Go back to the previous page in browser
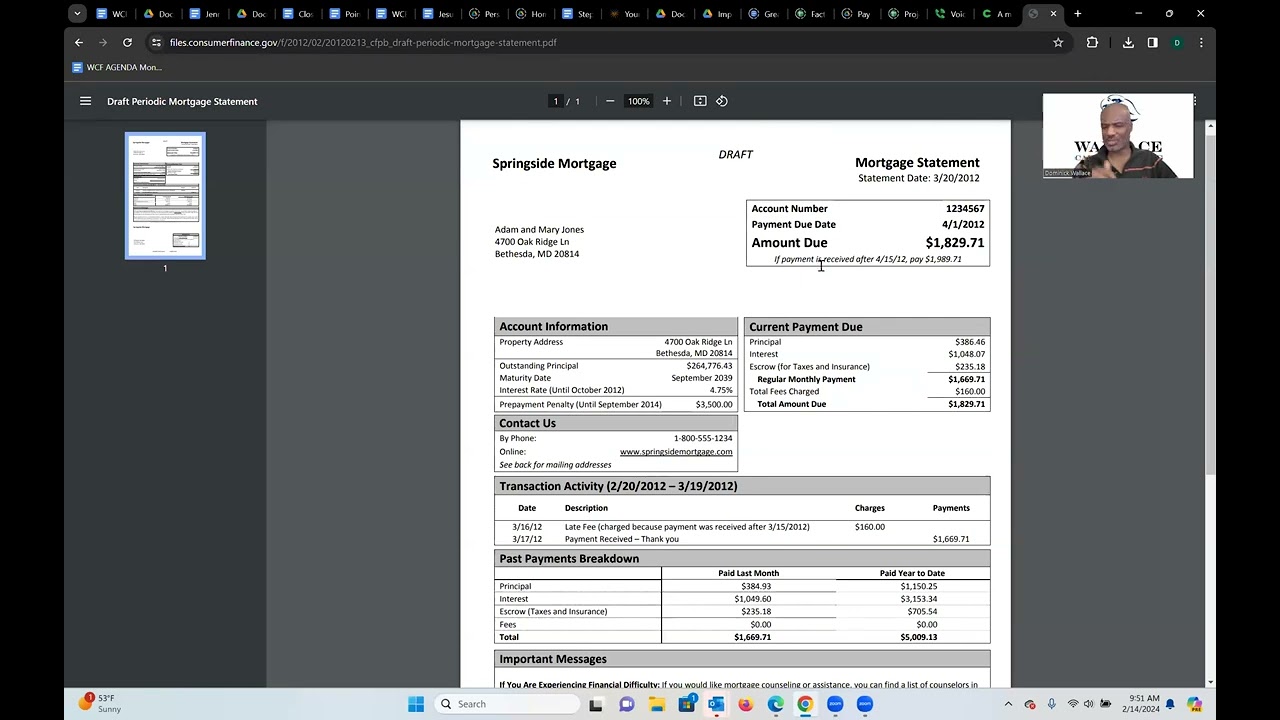Image resolution: width=1280 pixels, height=720 pixels. [79, 43]
